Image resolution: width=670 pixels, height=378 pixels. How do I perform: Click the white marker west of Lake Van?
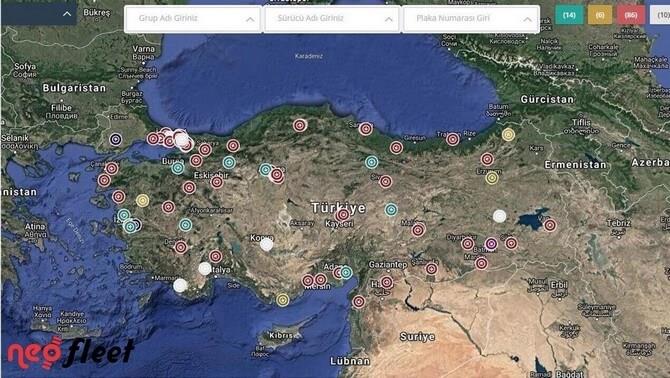[x=500, y=216]
